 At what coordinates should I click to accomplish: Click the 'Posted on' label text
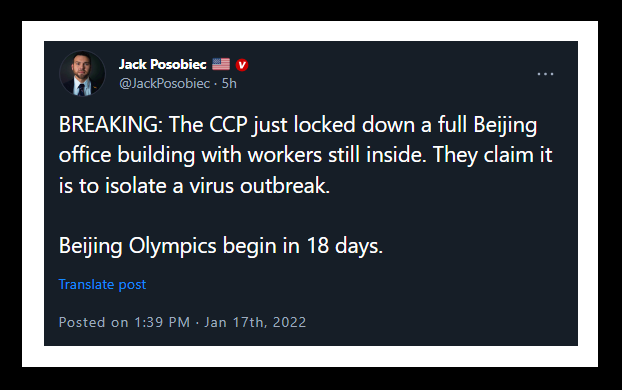point(94,322)
